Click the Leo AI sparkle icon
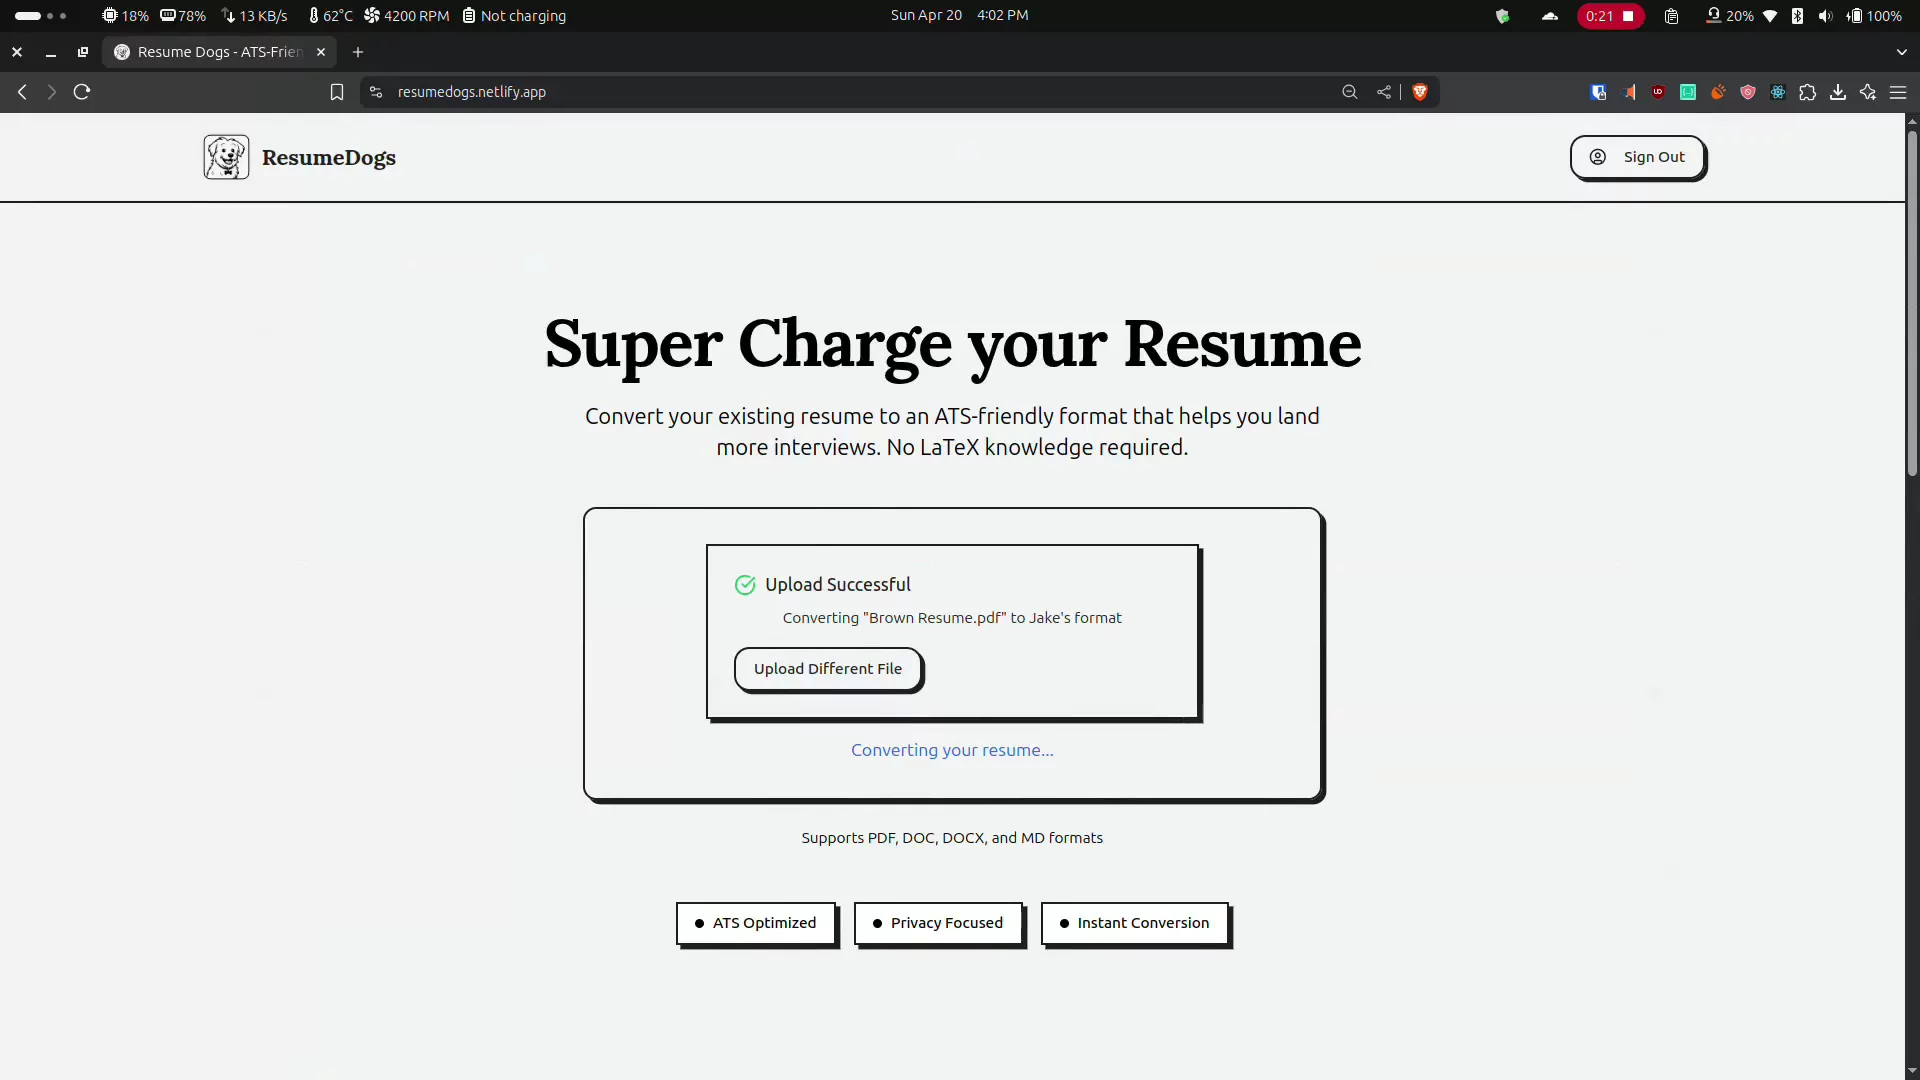The image size is (1920, 1080). (x=1868, y=92)
